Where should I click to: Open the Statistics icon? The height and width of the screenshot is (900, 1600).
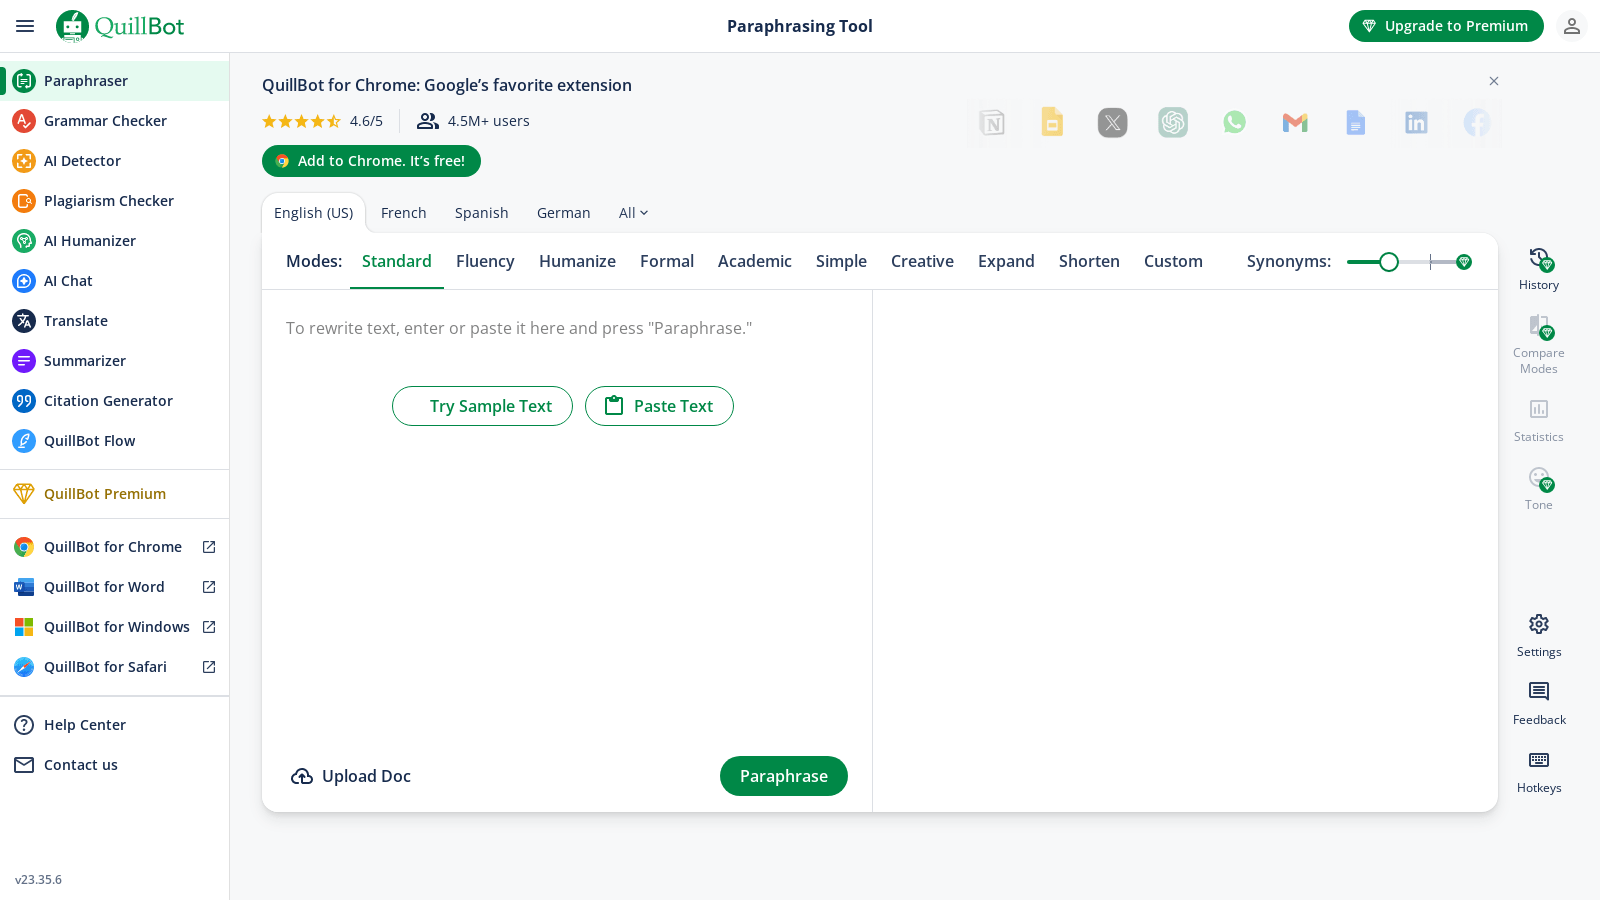[x=1538, y=409]
